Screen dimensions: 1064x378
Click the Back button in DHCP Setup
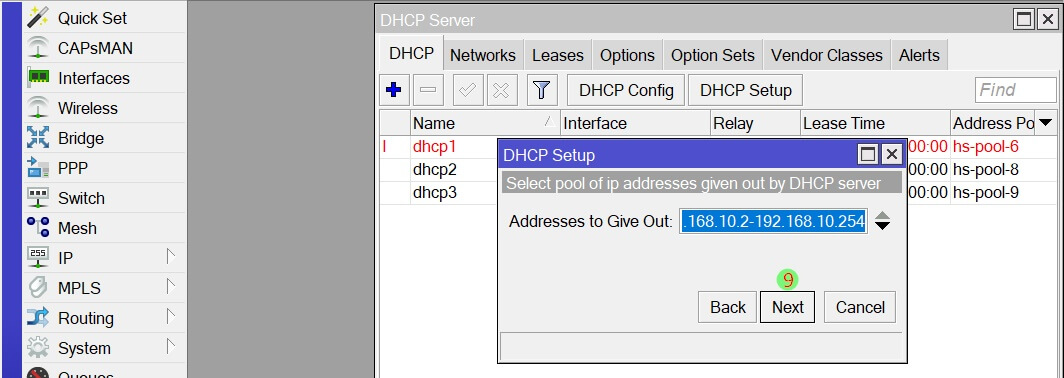(x=727, y=307)
